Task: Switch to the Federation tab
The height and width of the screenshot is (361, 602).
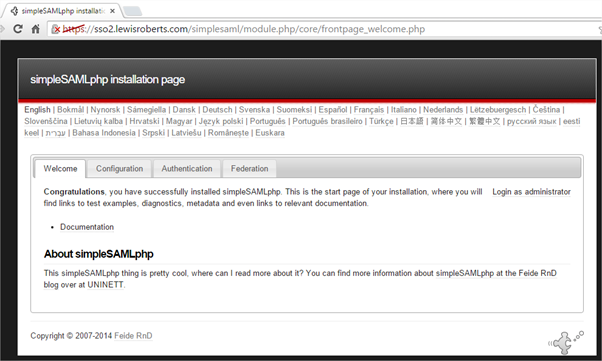Action: (x=250, y=169)
